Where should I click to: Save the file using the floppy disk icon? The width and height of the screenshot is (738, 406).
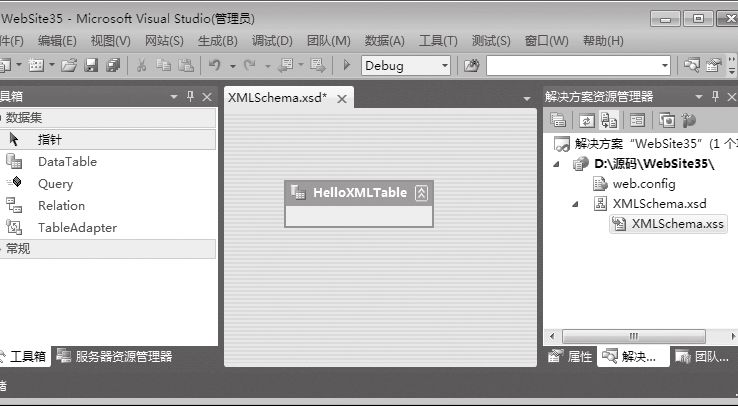[x=91, y=65]
